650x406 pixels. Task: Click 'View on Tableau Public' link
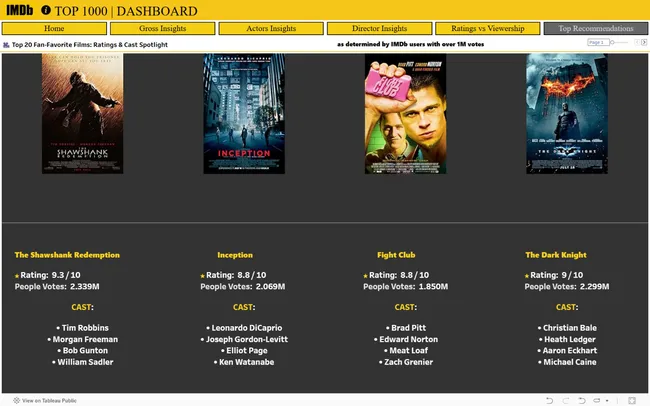[x=49, y=401]
